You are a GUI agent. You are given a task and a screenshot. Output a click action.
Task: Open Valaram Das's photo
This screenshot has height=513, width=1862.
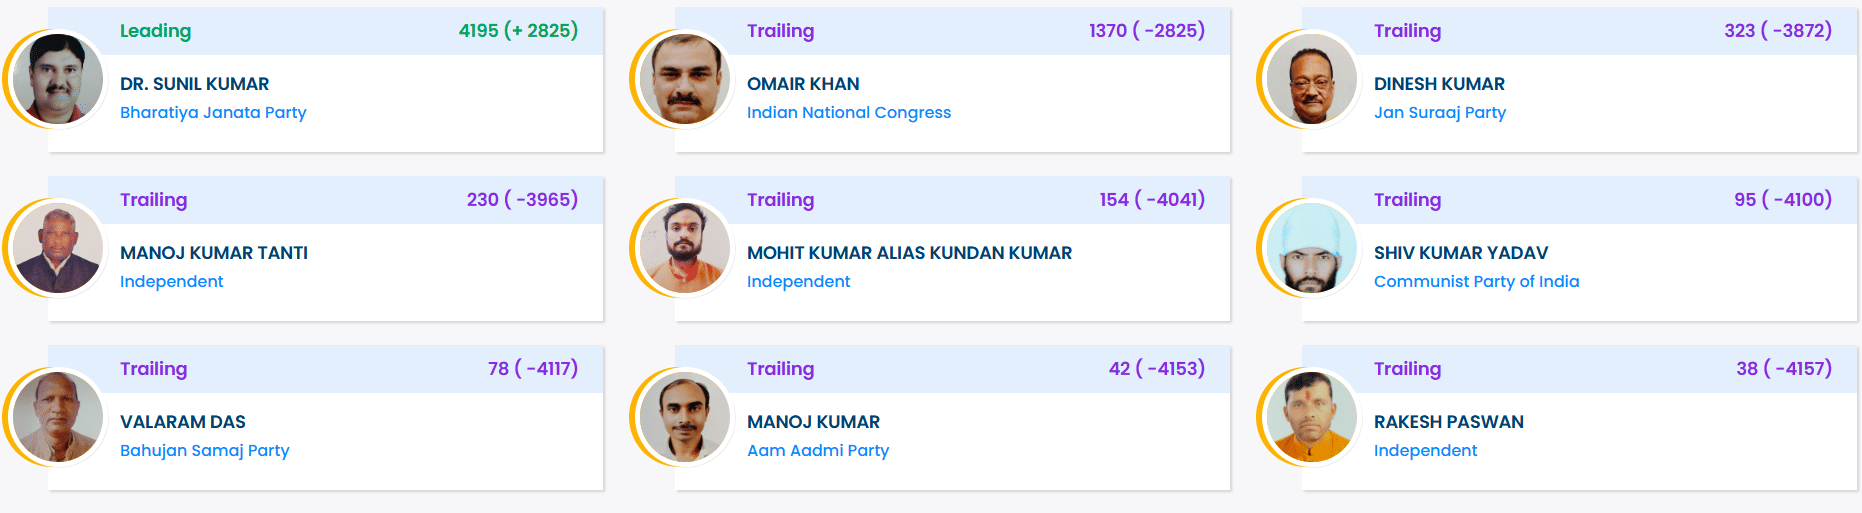58,417
